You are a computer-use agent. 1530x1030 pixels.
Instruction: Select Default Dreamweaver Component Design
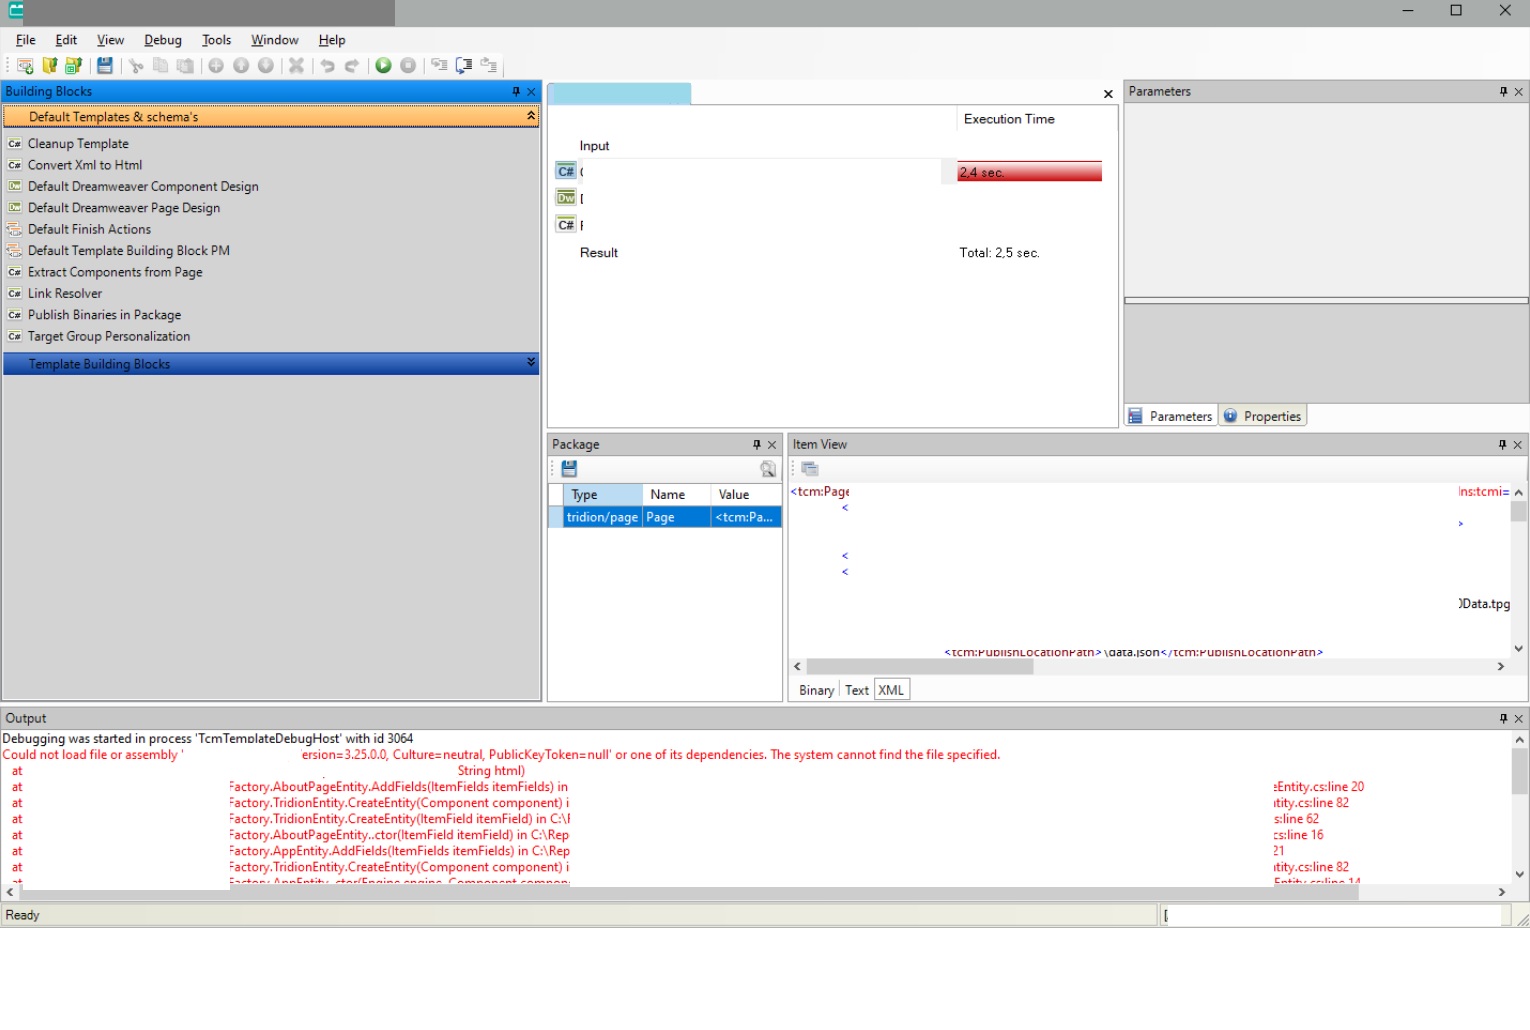pyautogui.click(x=143, y=187)
